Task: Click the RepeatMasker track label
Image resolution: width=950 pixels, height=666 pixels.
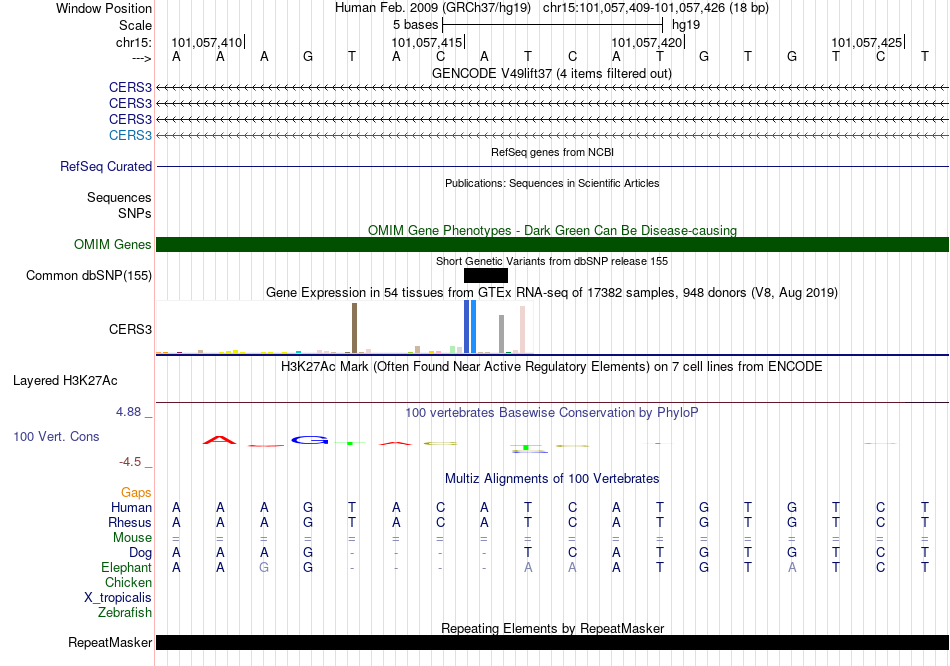Action: click(110, 642)
